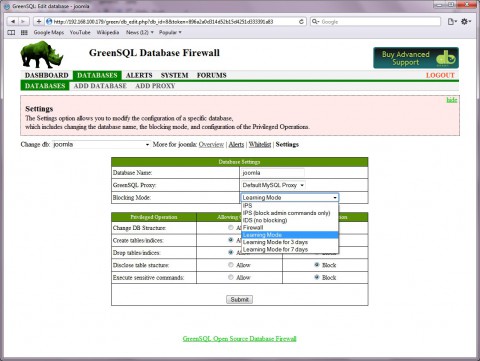Open the Wikipedia bookmark

point(108,32)
